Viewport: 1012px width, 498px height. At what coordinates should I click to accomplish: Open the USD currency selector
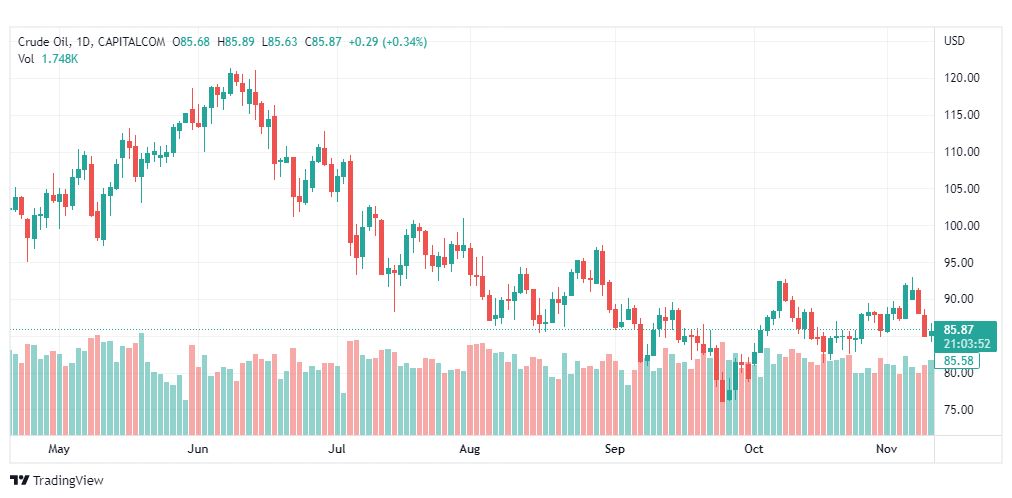coord(954,41)
